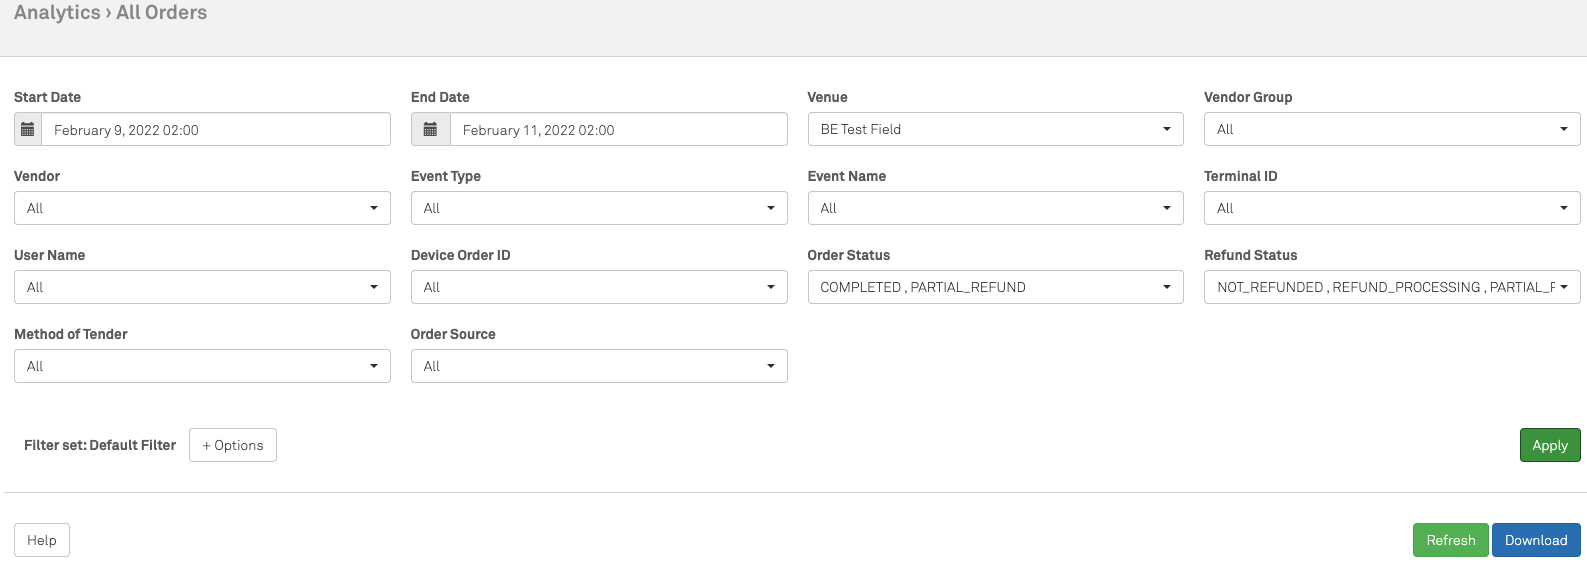Click the + Options button
Screen dimensions: 1587x565
coord(233,445)
